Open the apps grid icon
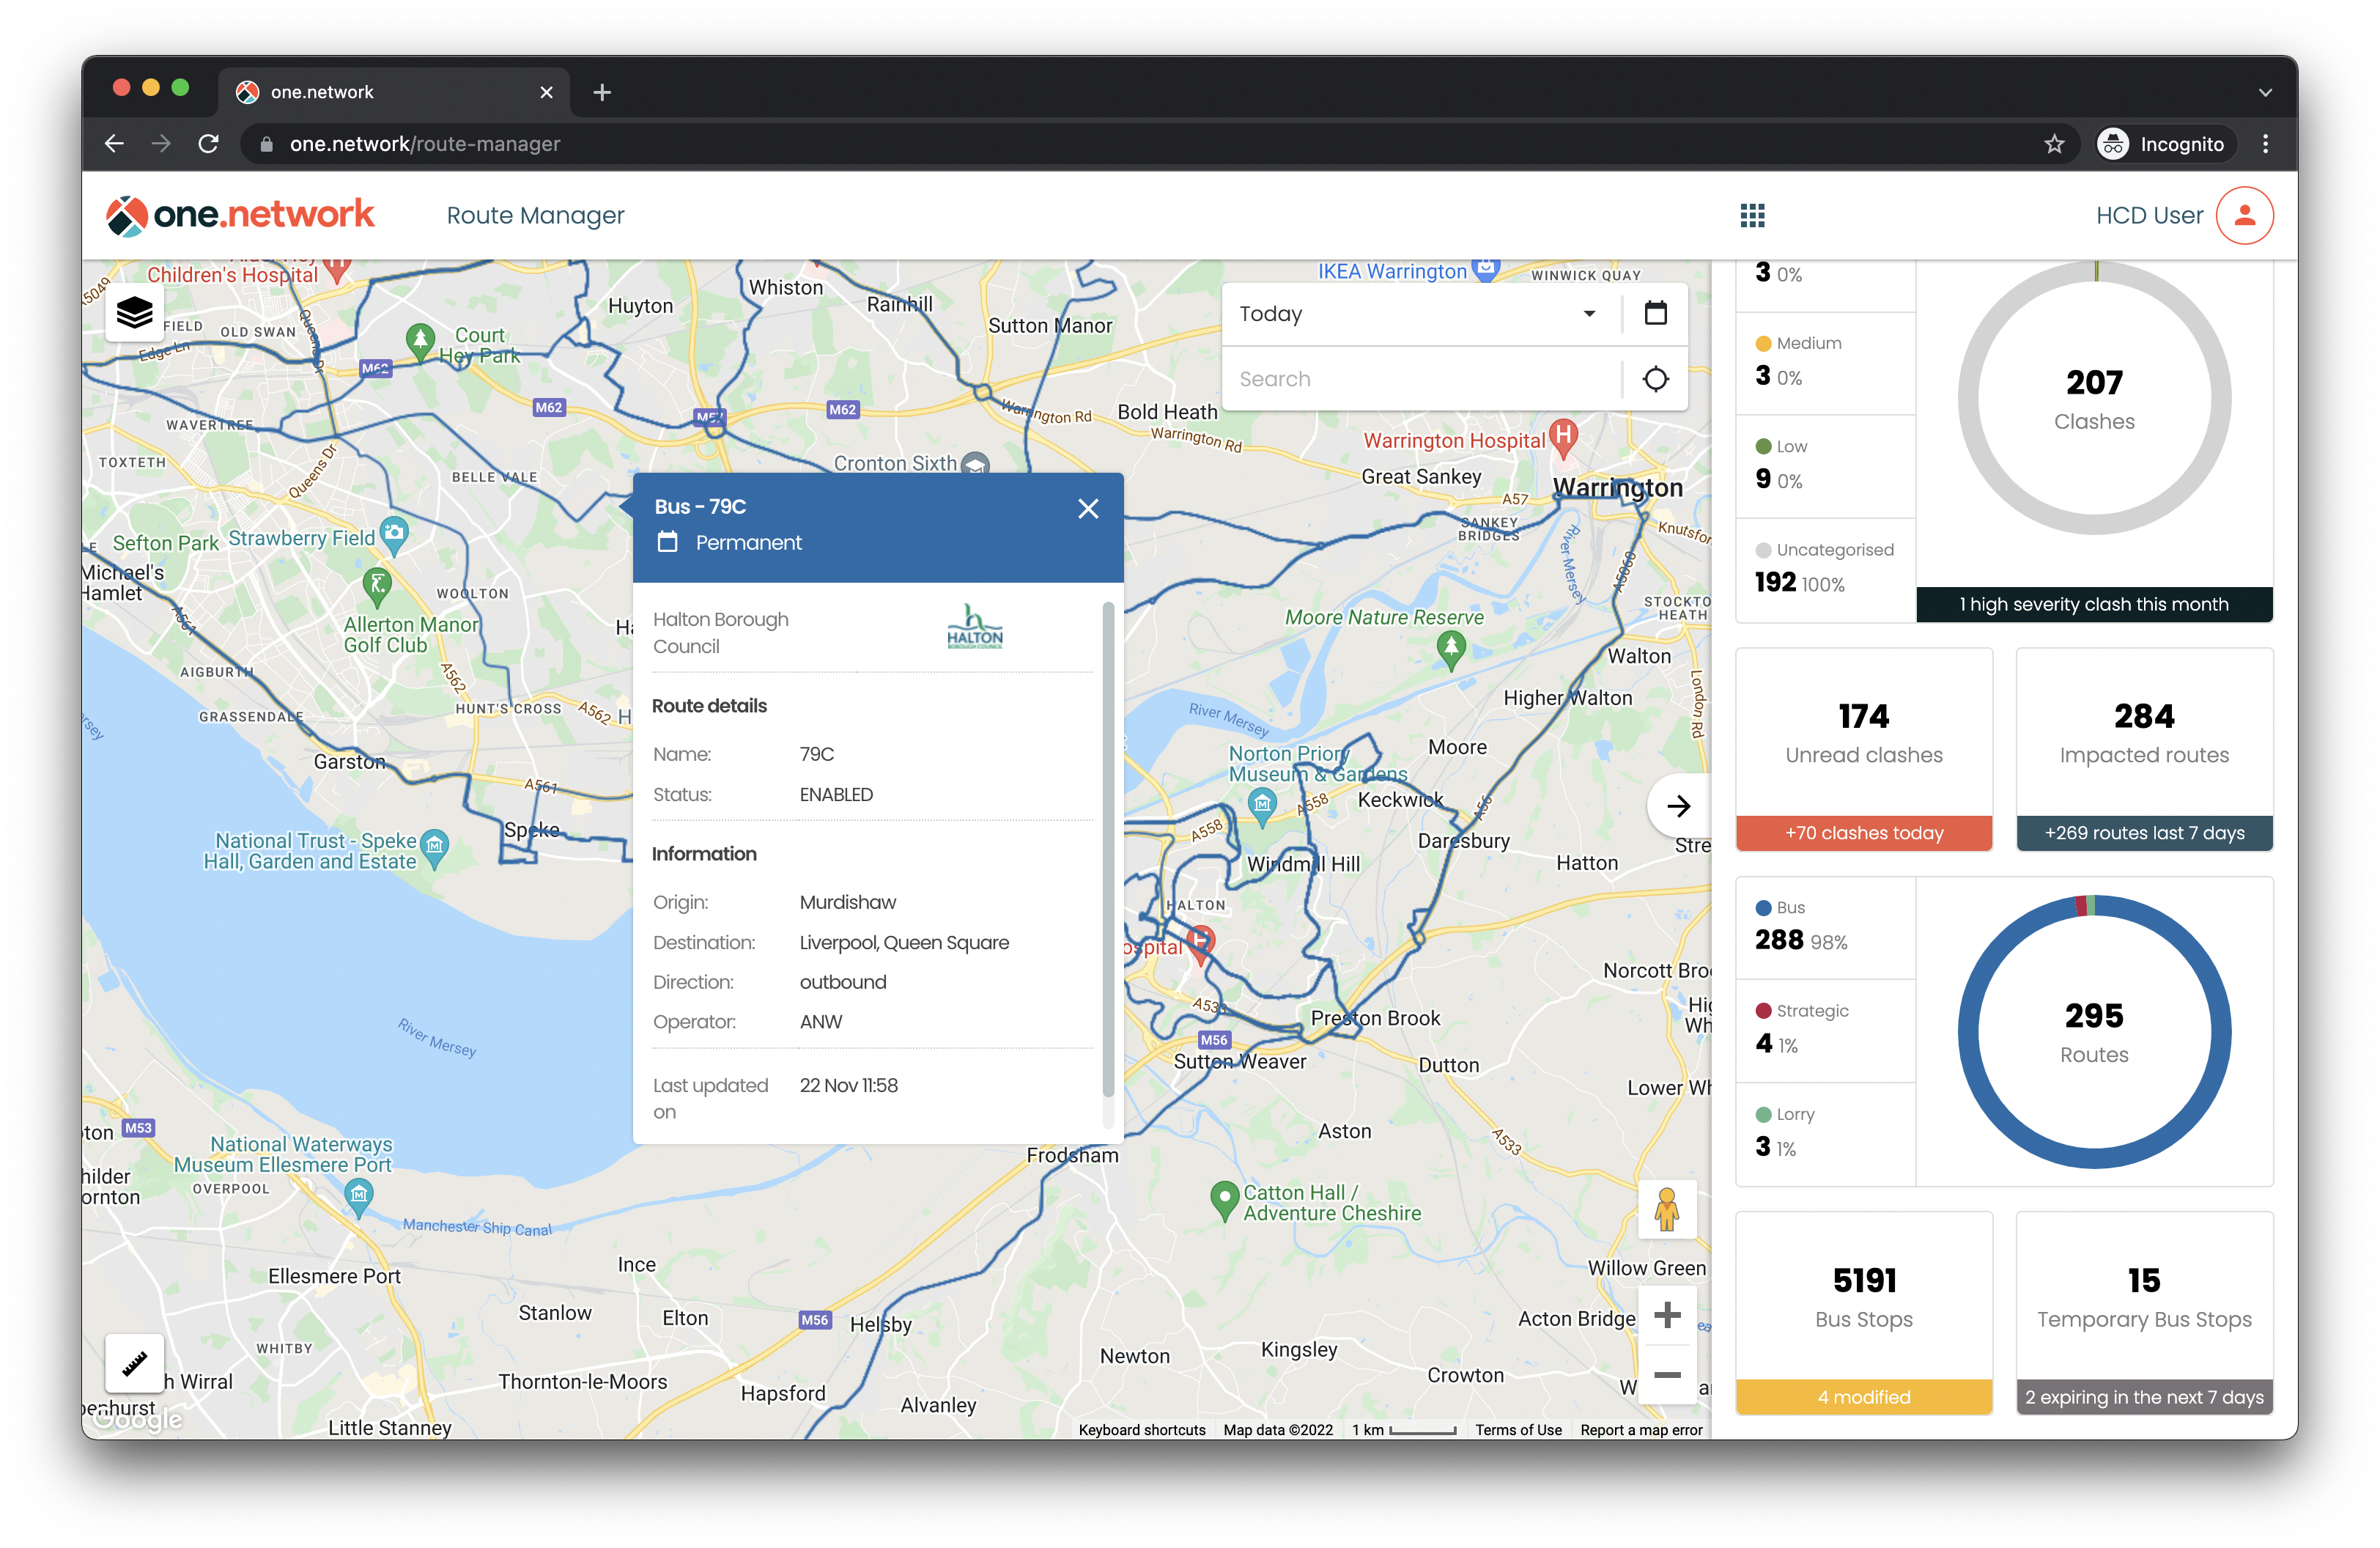 click(x=1752, y=215)
